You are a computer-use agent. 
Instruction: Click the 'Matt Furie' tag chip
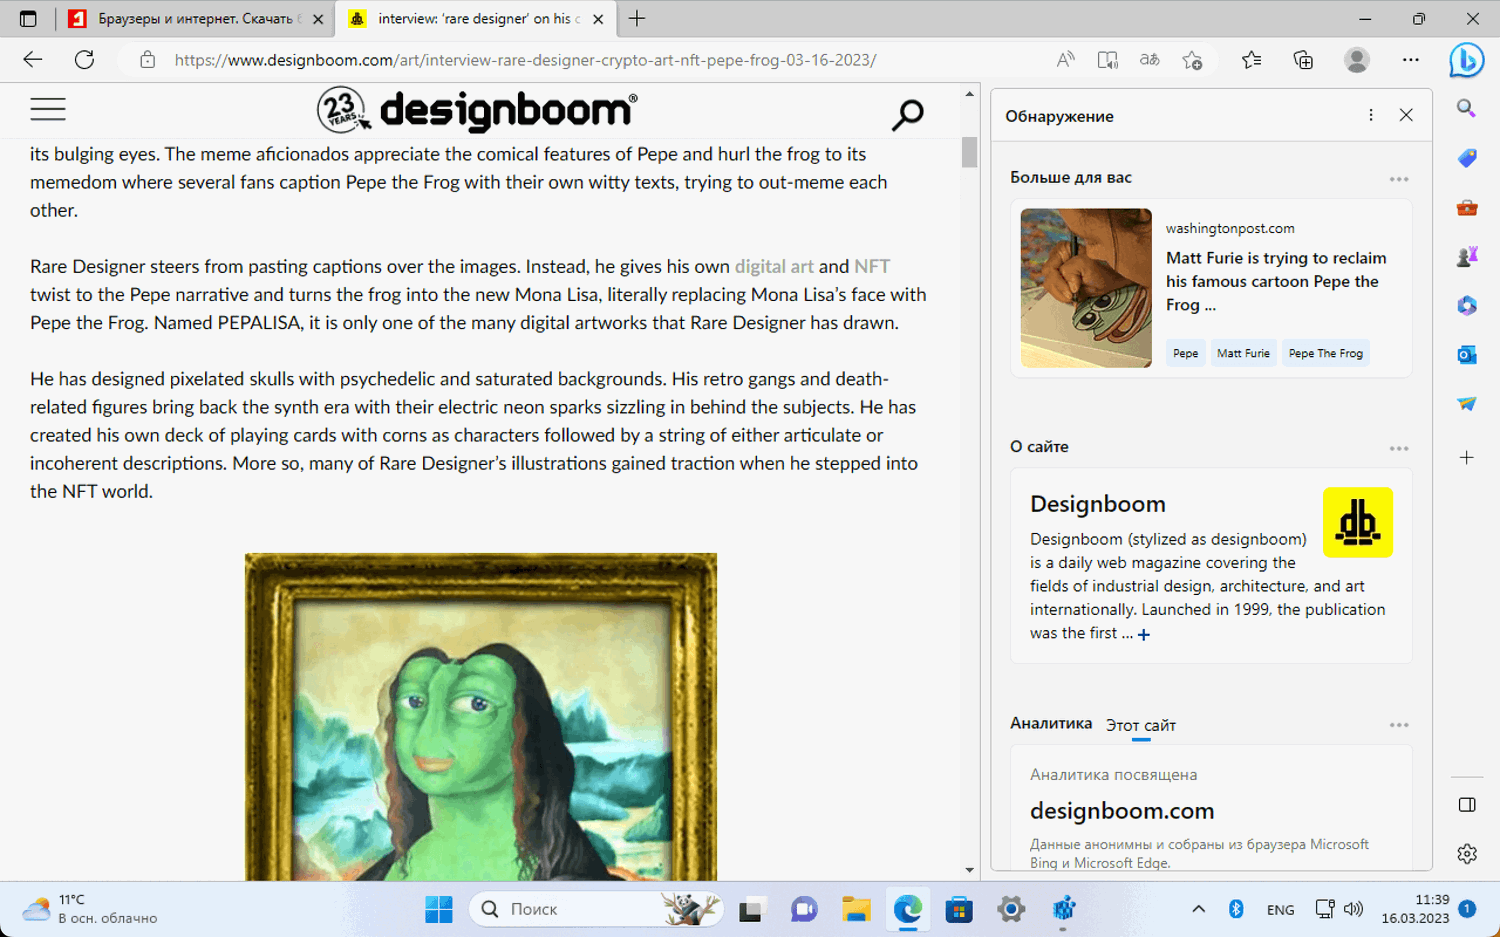[1243, 353]
